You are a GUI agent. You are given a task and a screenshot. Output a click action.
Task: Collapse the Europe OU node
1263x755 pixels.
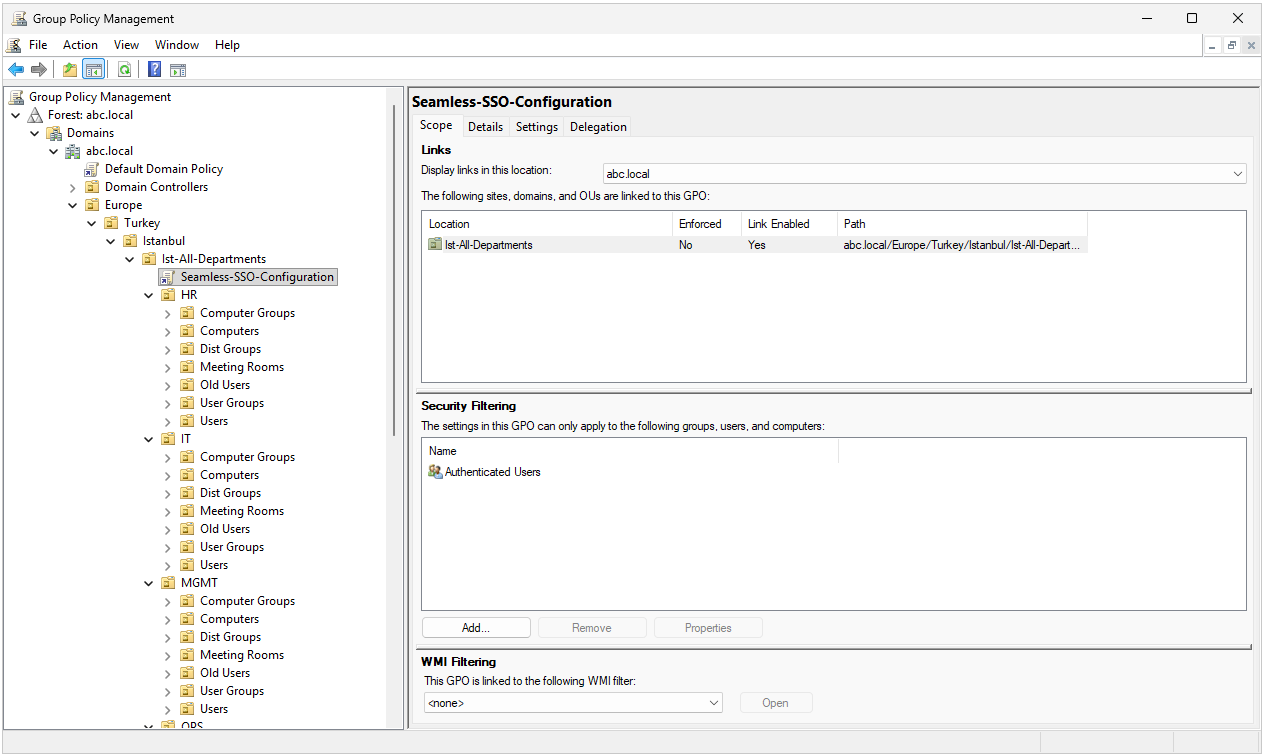pyautogui.click(x=73, y=205)
